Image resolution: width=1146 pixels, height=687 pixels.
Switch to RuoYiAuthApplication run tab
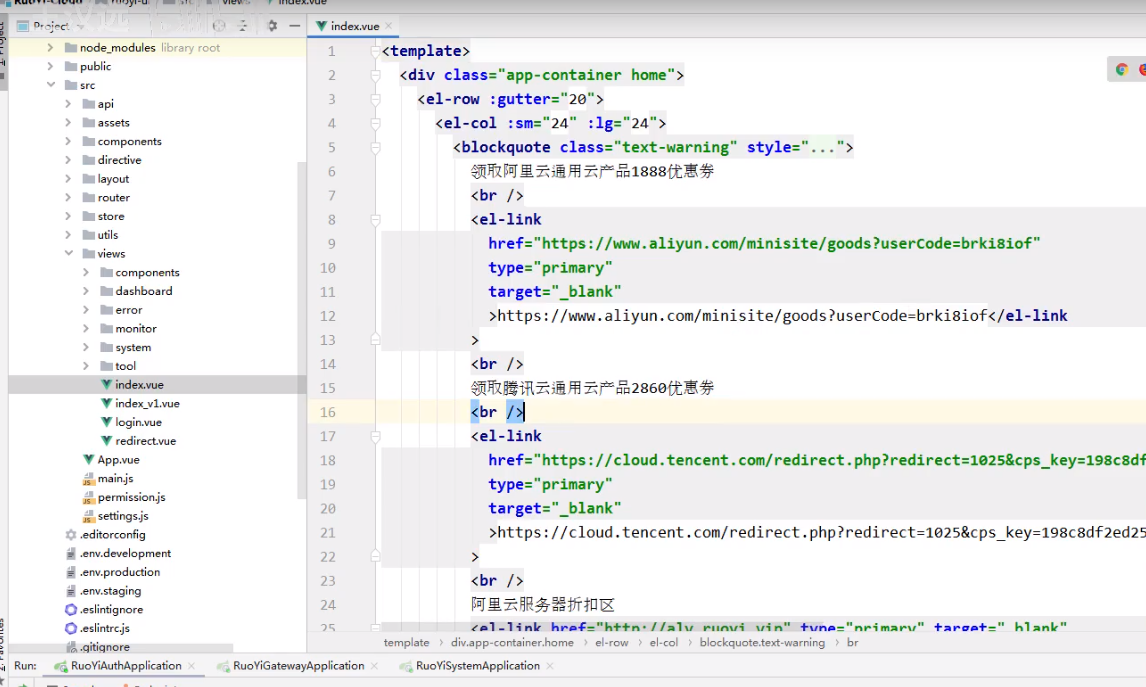[x=126, y=666]
